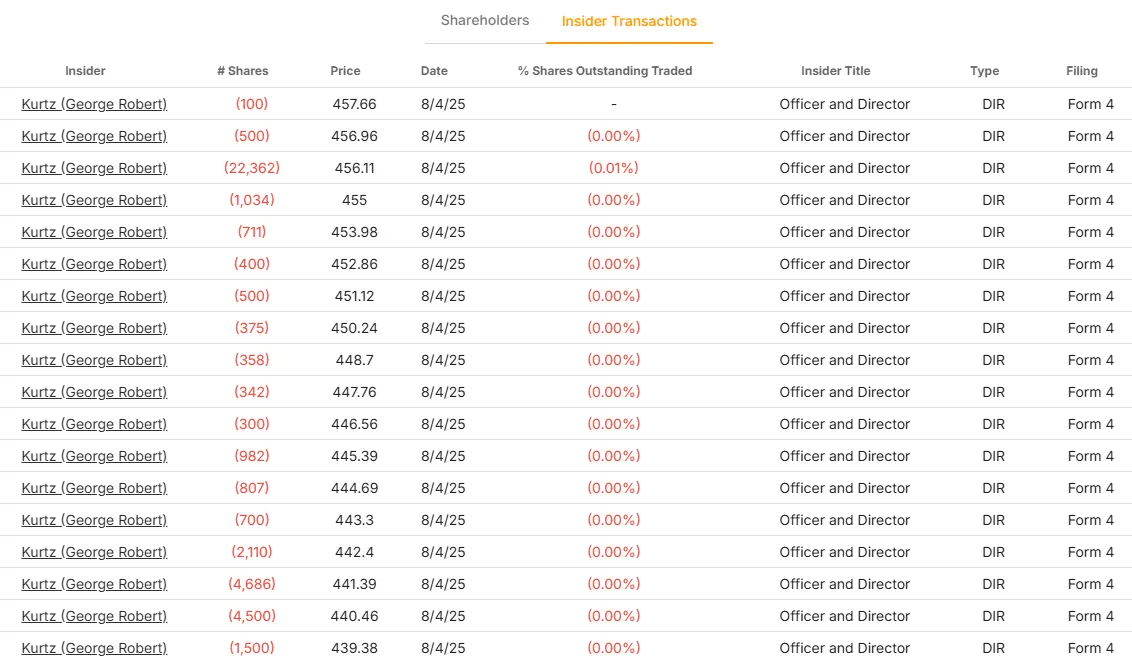
Task: Select the Insider Transactions tab
Action: [x=629, y=20]
